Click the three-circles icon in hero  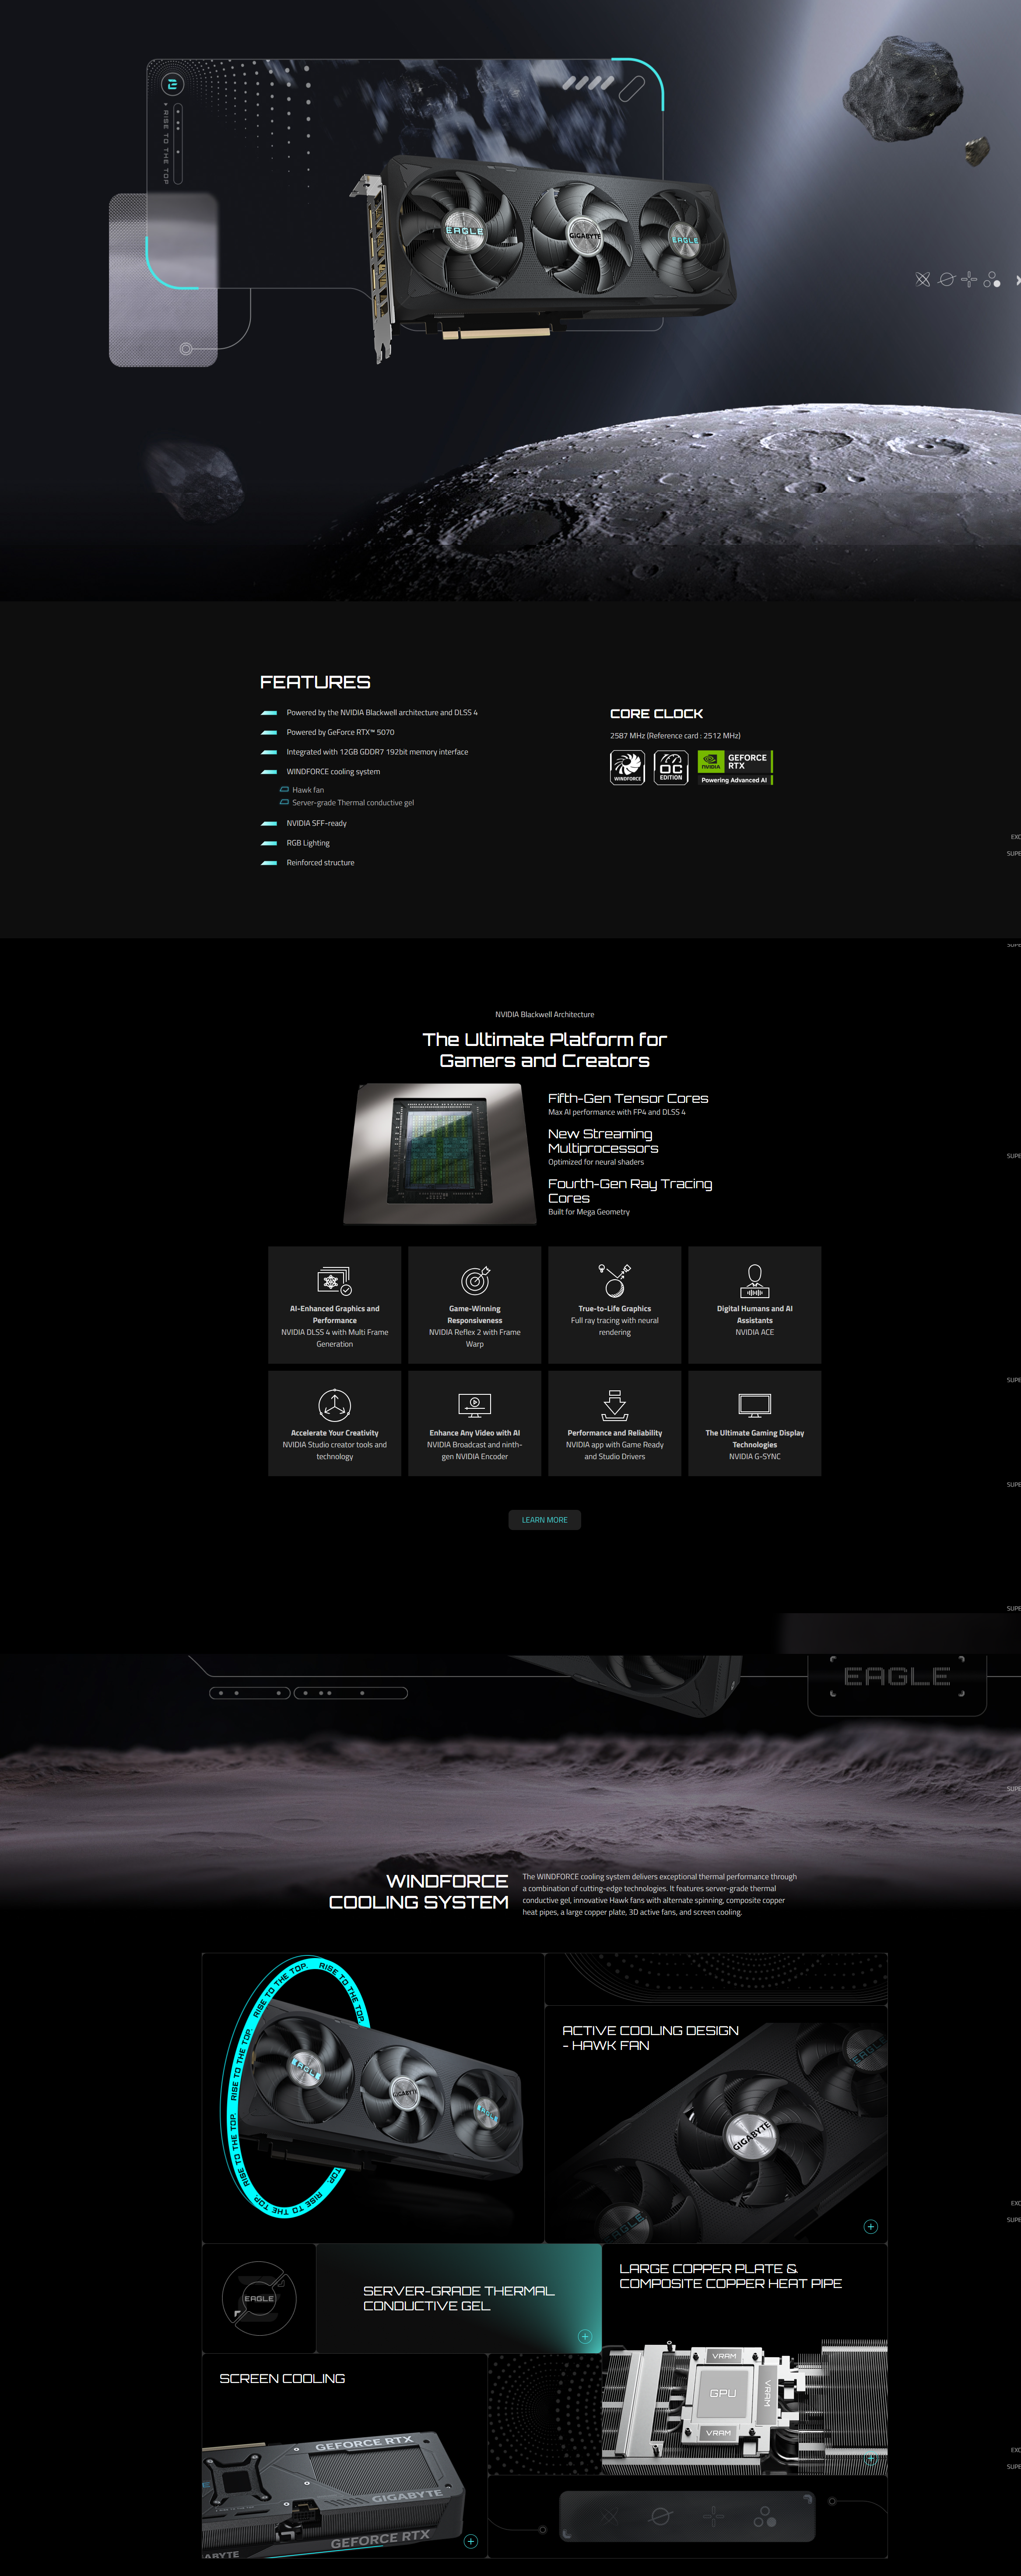992,280
